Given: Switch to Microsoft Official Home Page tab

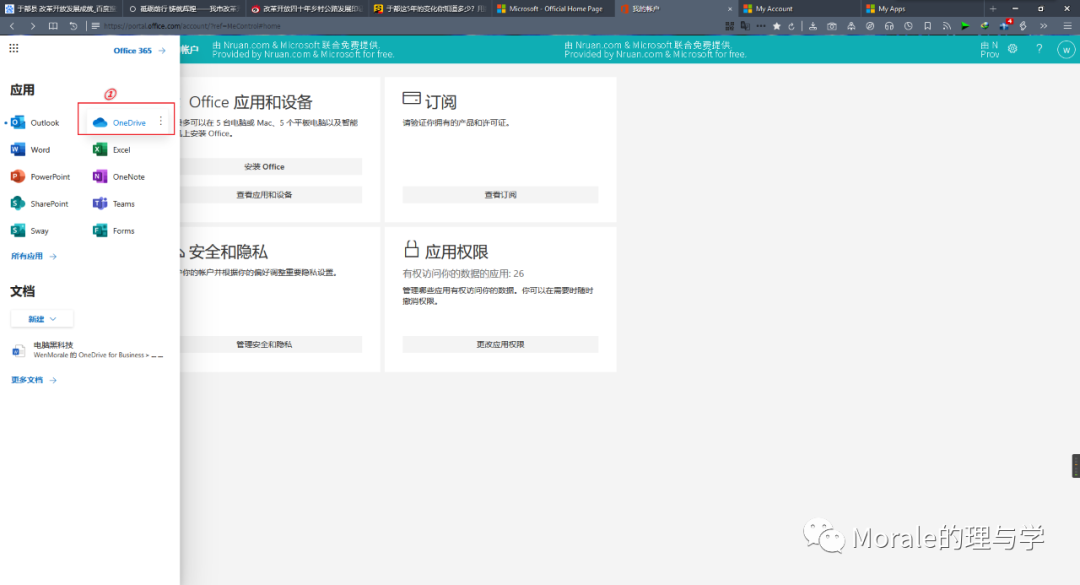Looking at the screenshot, I should 554,9.
